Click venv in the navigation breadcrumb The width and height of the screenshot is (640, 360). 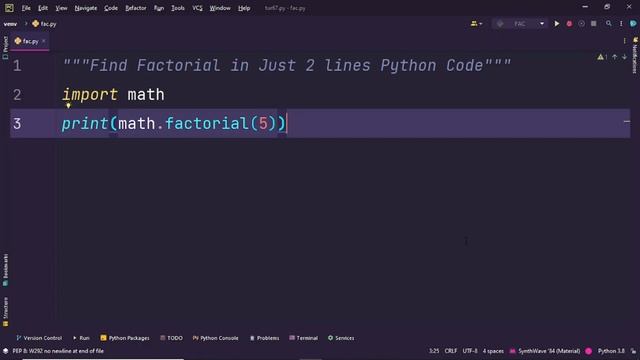coord(10,24)
